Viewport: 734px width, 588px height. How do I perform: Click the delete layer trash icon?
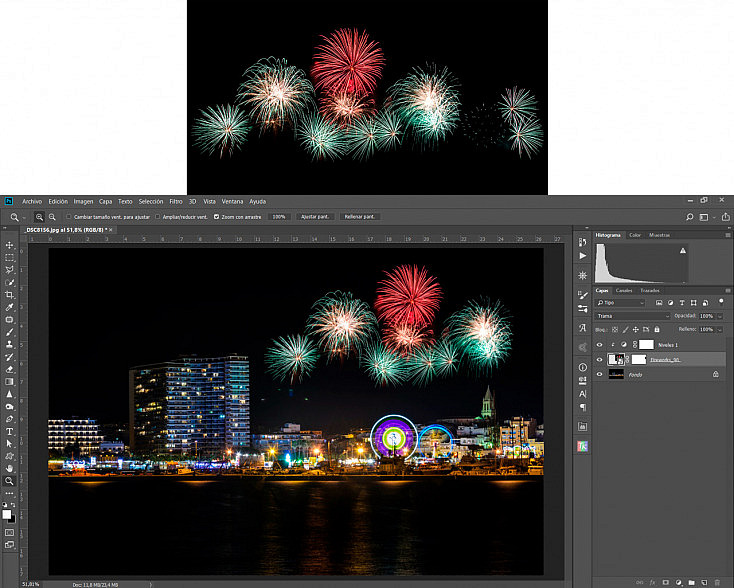click(x=717, y=582)
